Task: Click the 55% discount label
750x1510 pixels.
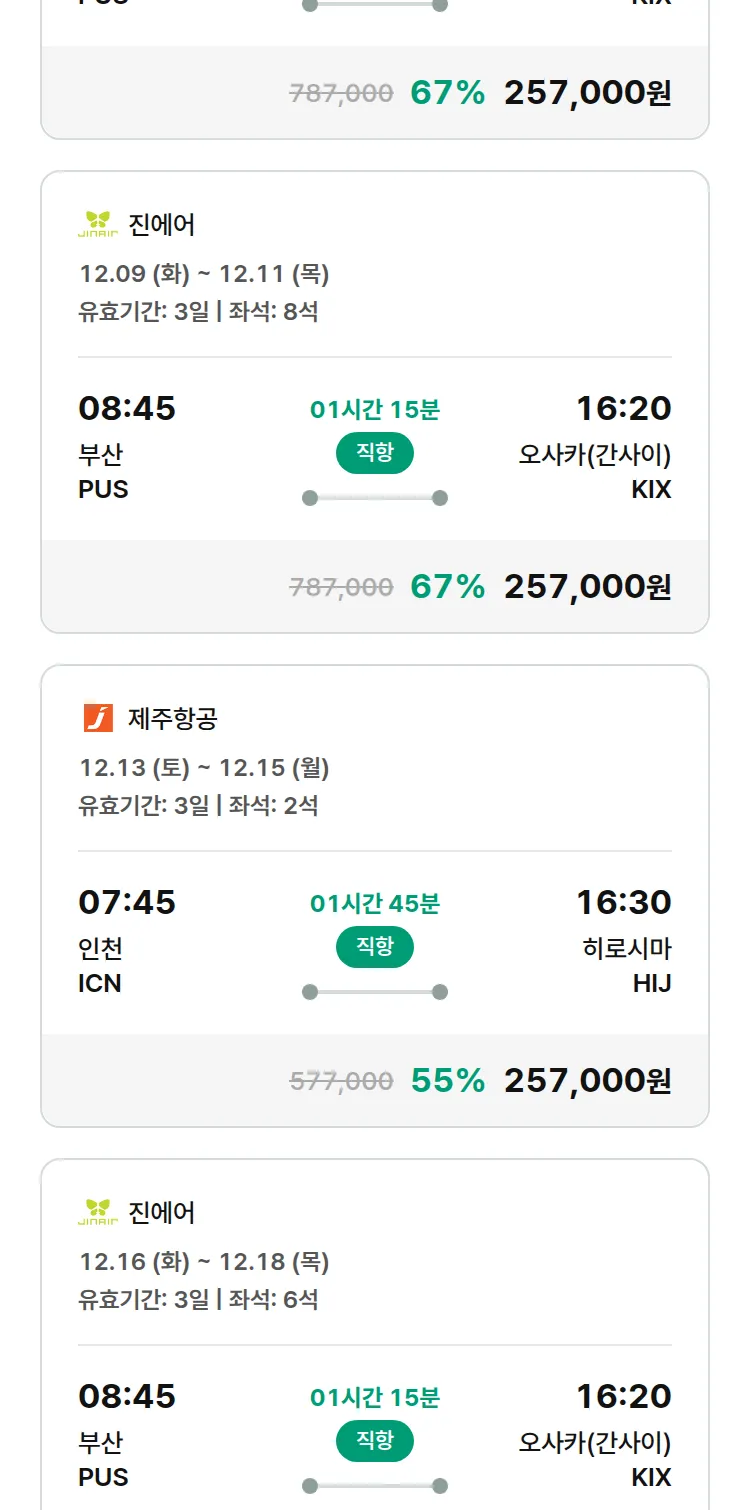Action: pos(447,1080)
